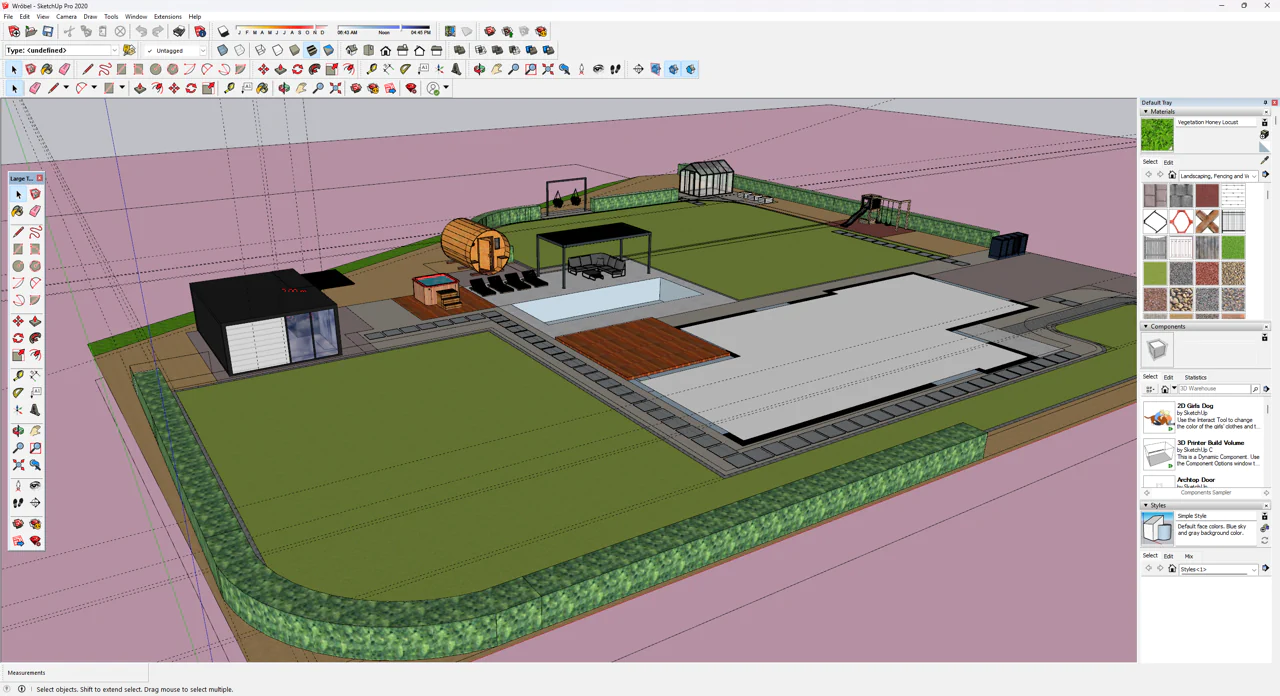
Task: Pick the Sample Paint eyedropper in Materials
Action: (x=1264, y=160)
